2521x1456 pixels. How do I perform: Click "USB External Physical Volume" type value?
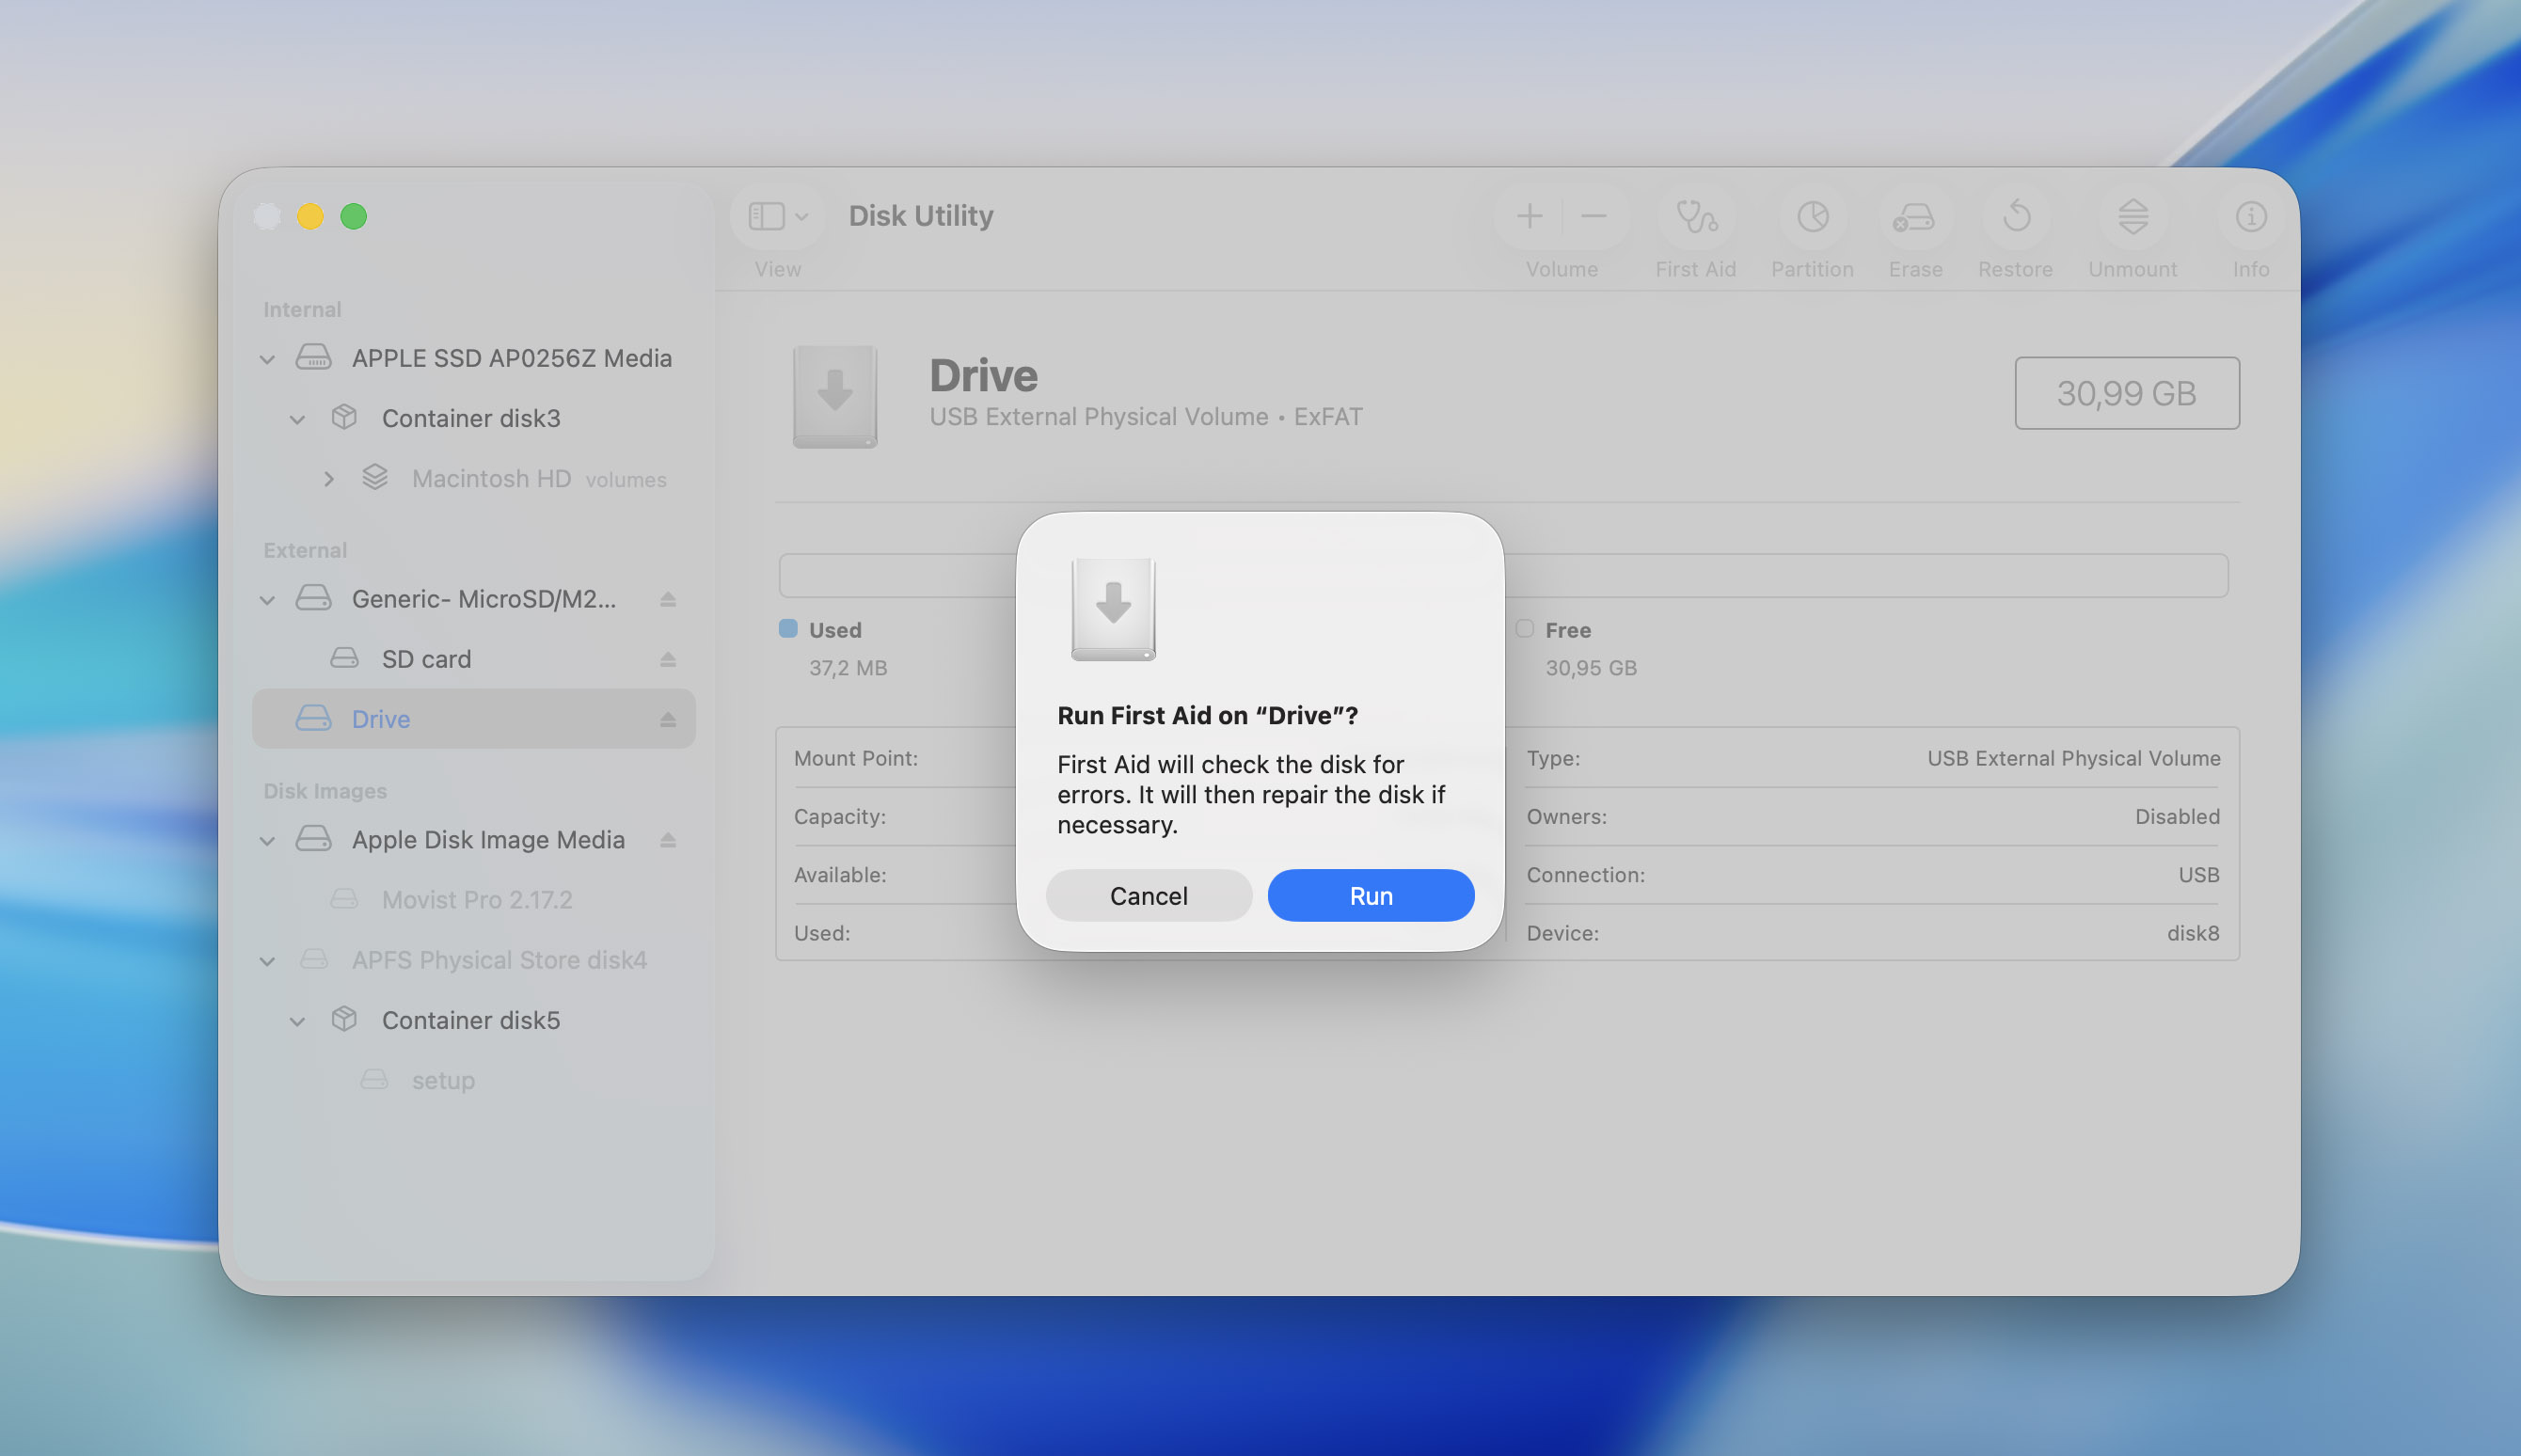2073,758
